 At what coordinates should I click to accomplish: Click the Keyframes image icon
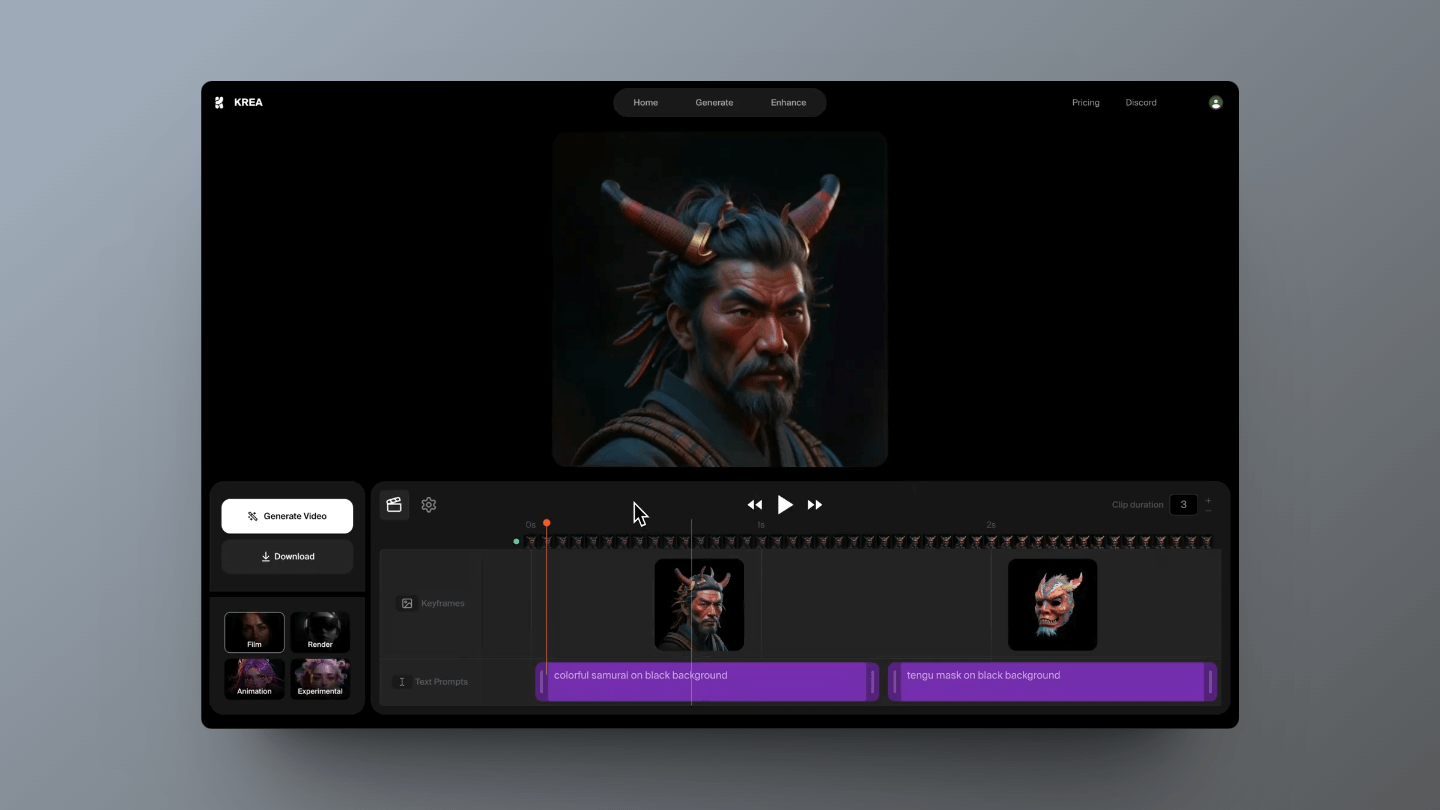point(407,603)
